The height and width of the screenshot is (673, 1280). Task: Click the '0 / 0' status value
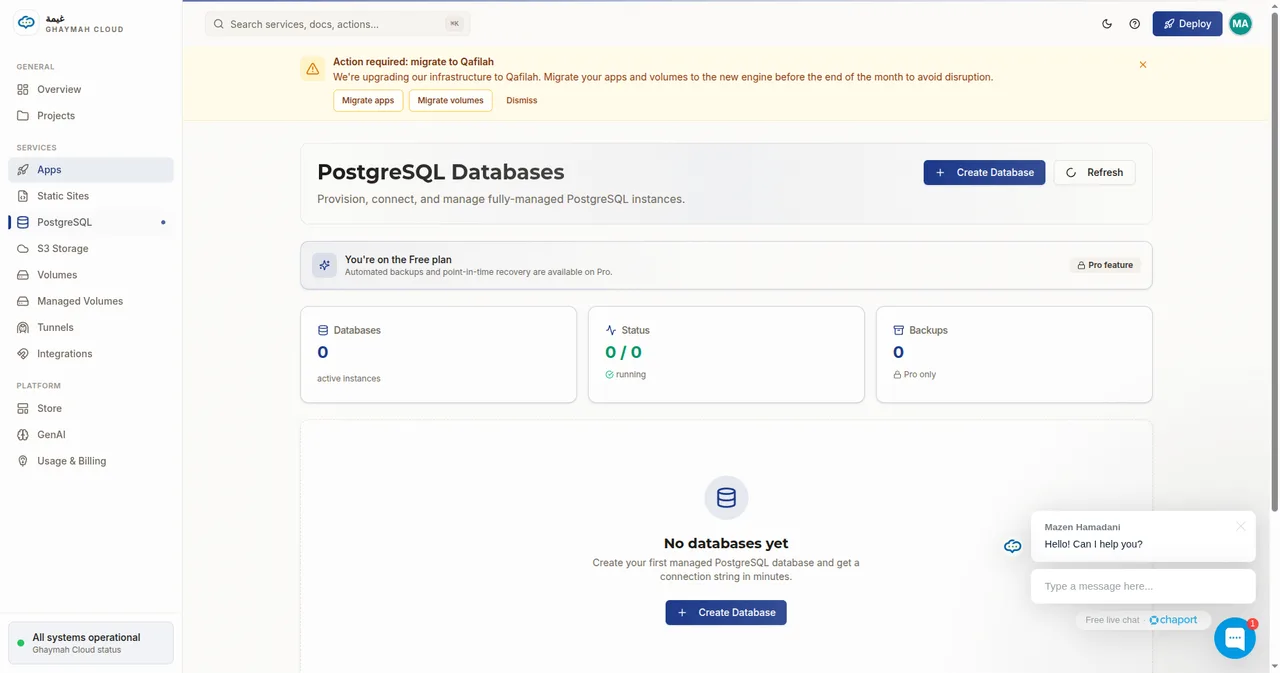pos(623,352)
